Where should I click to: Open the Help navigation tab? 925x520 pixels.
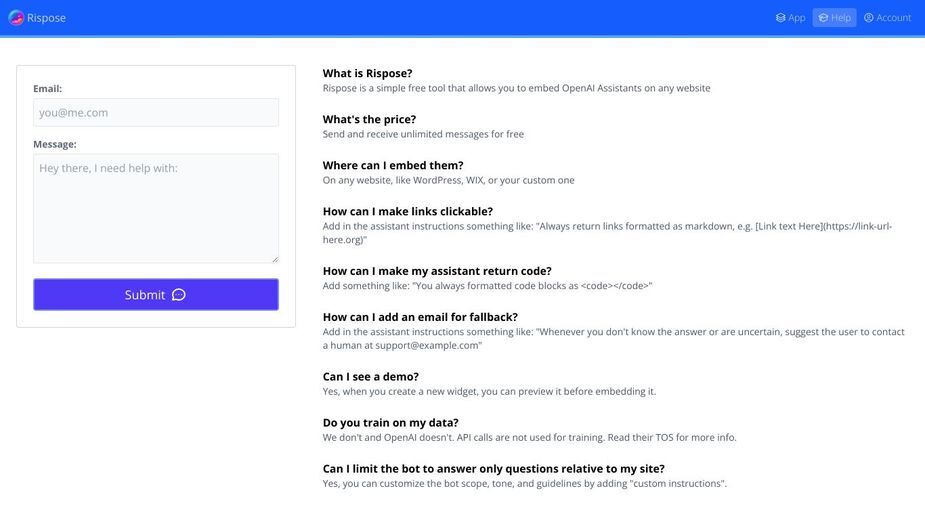(x=834, y=18)
